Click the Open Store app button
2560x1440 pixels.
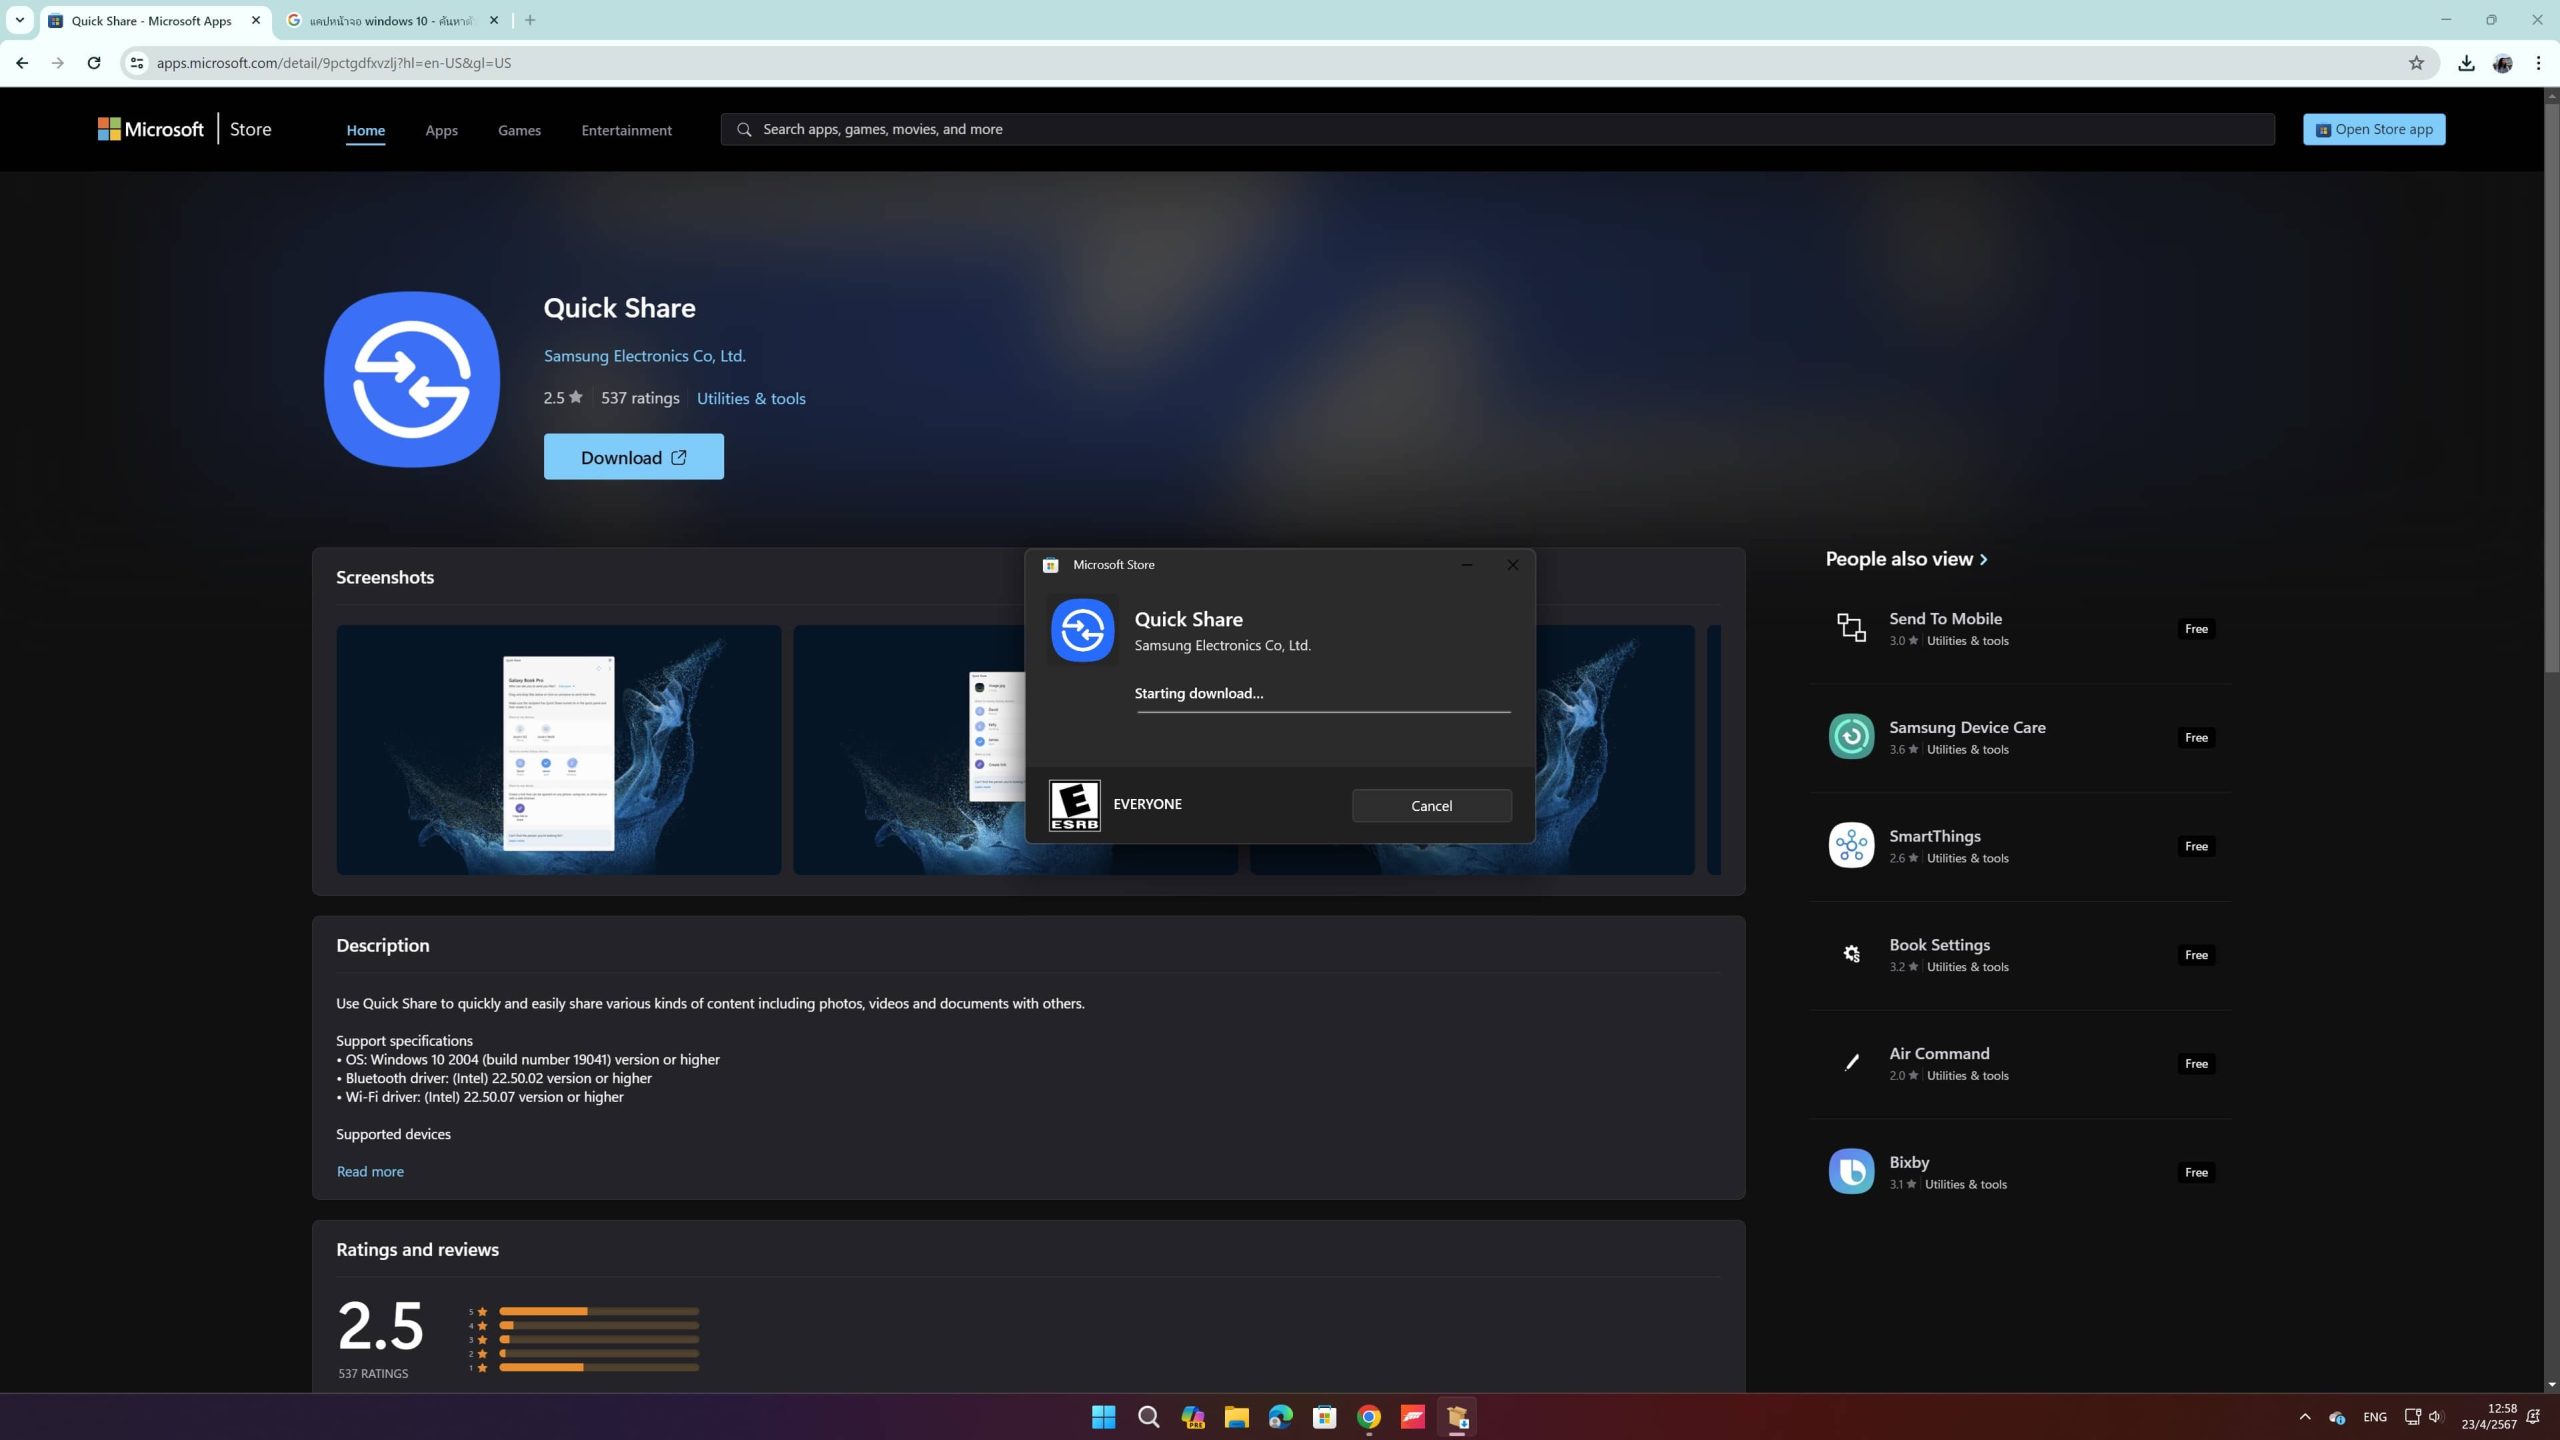(x=2374, y=129)
